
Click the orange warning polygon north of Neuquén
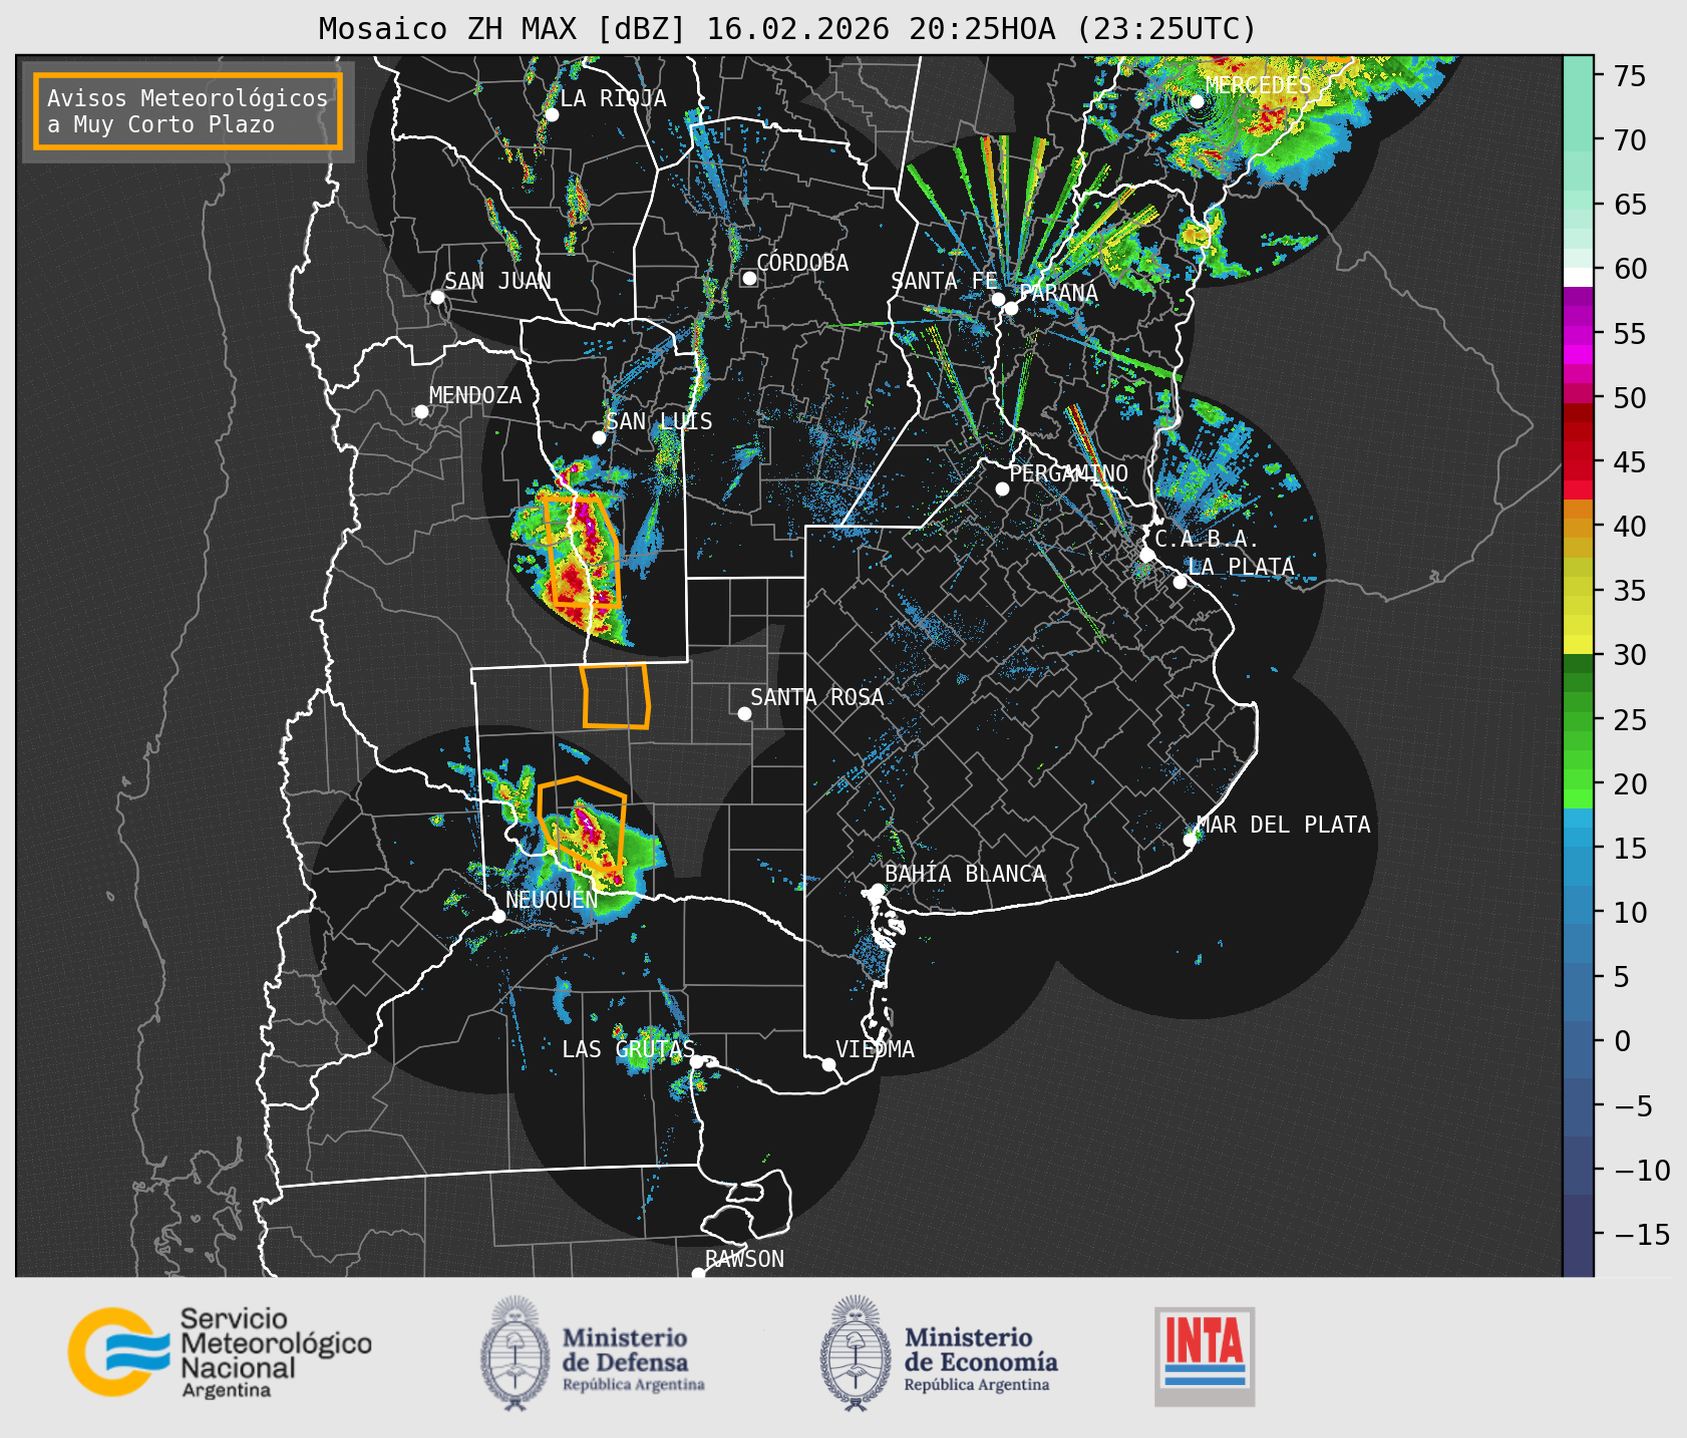(581, 823)
